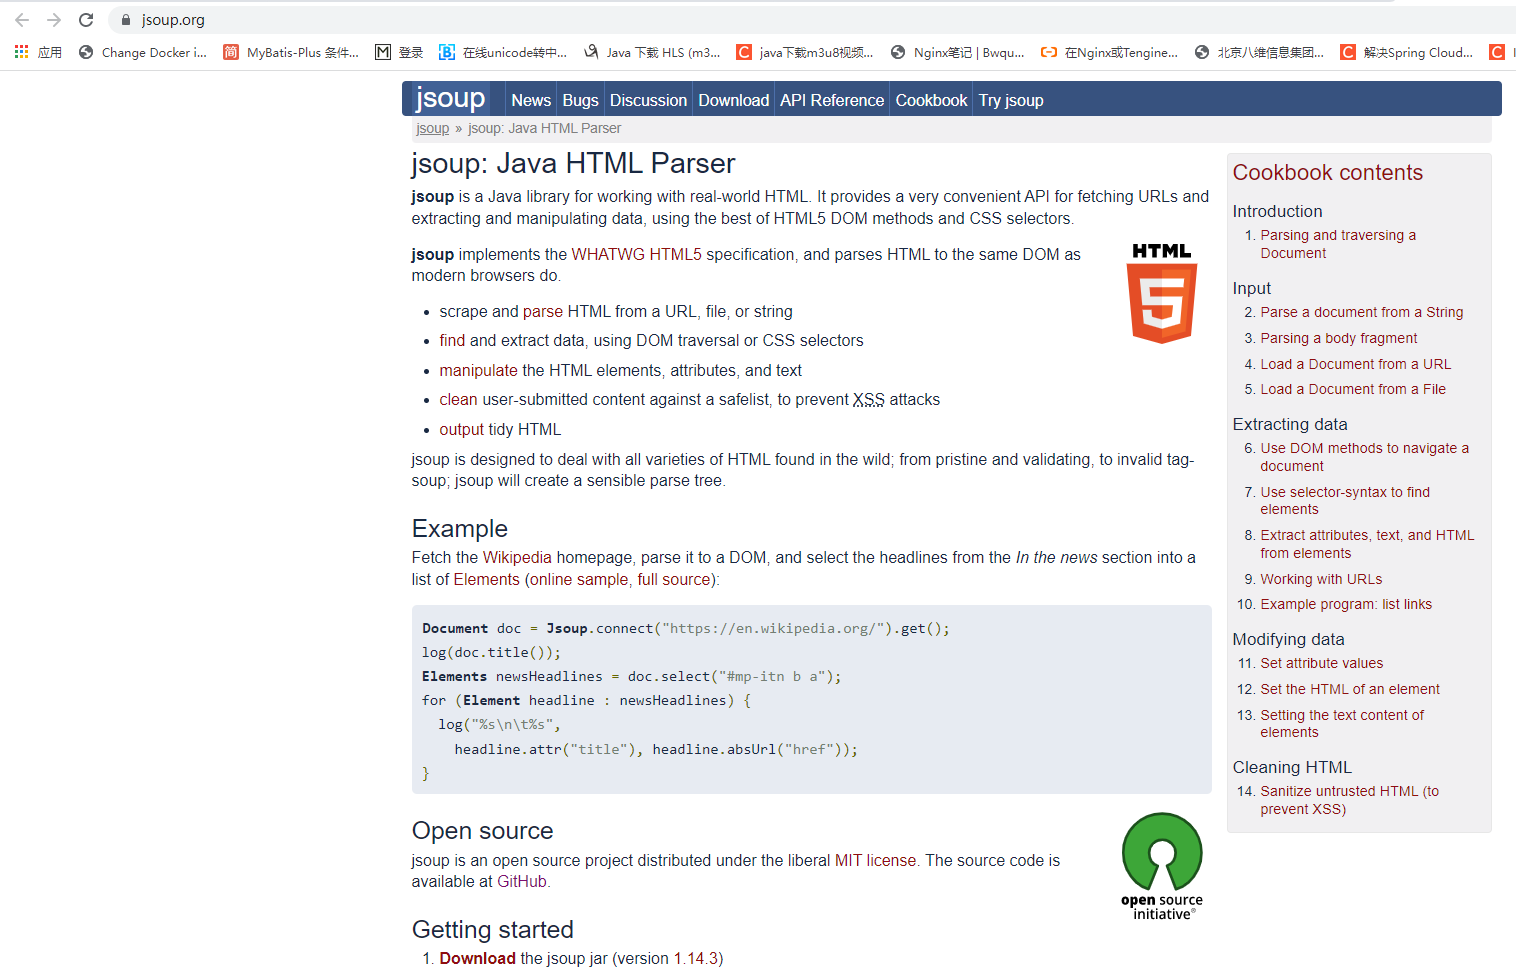Open 'Load a Document from a File'
This screenshot has width=1516, height=976.
point(1352,389)
